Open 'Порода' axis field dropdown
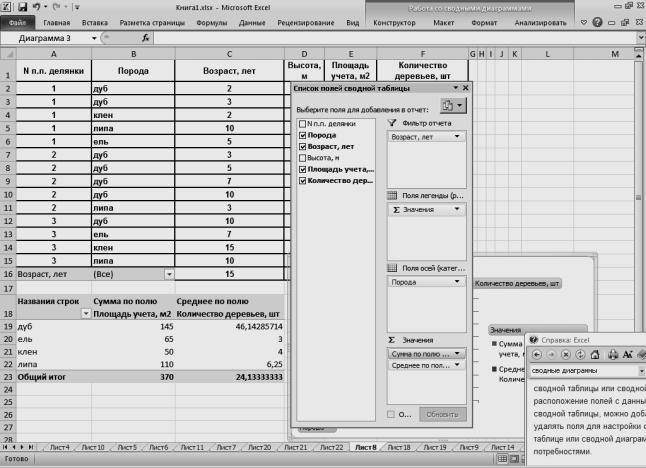Screen dimensions: 646x468 tap(457, 282)
